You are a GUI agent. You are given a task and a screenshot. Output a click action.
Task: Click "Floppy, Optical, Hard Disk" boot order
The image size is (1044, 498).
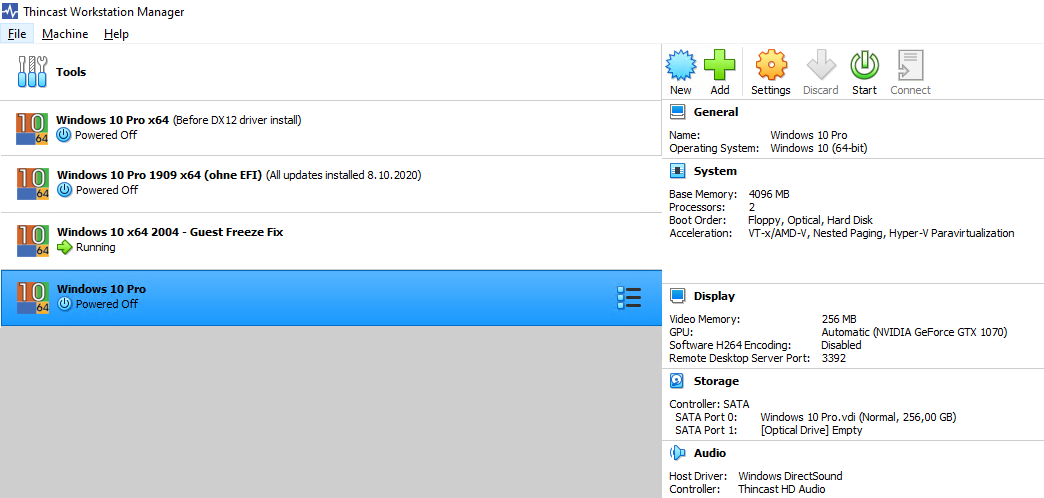[810, 220]
